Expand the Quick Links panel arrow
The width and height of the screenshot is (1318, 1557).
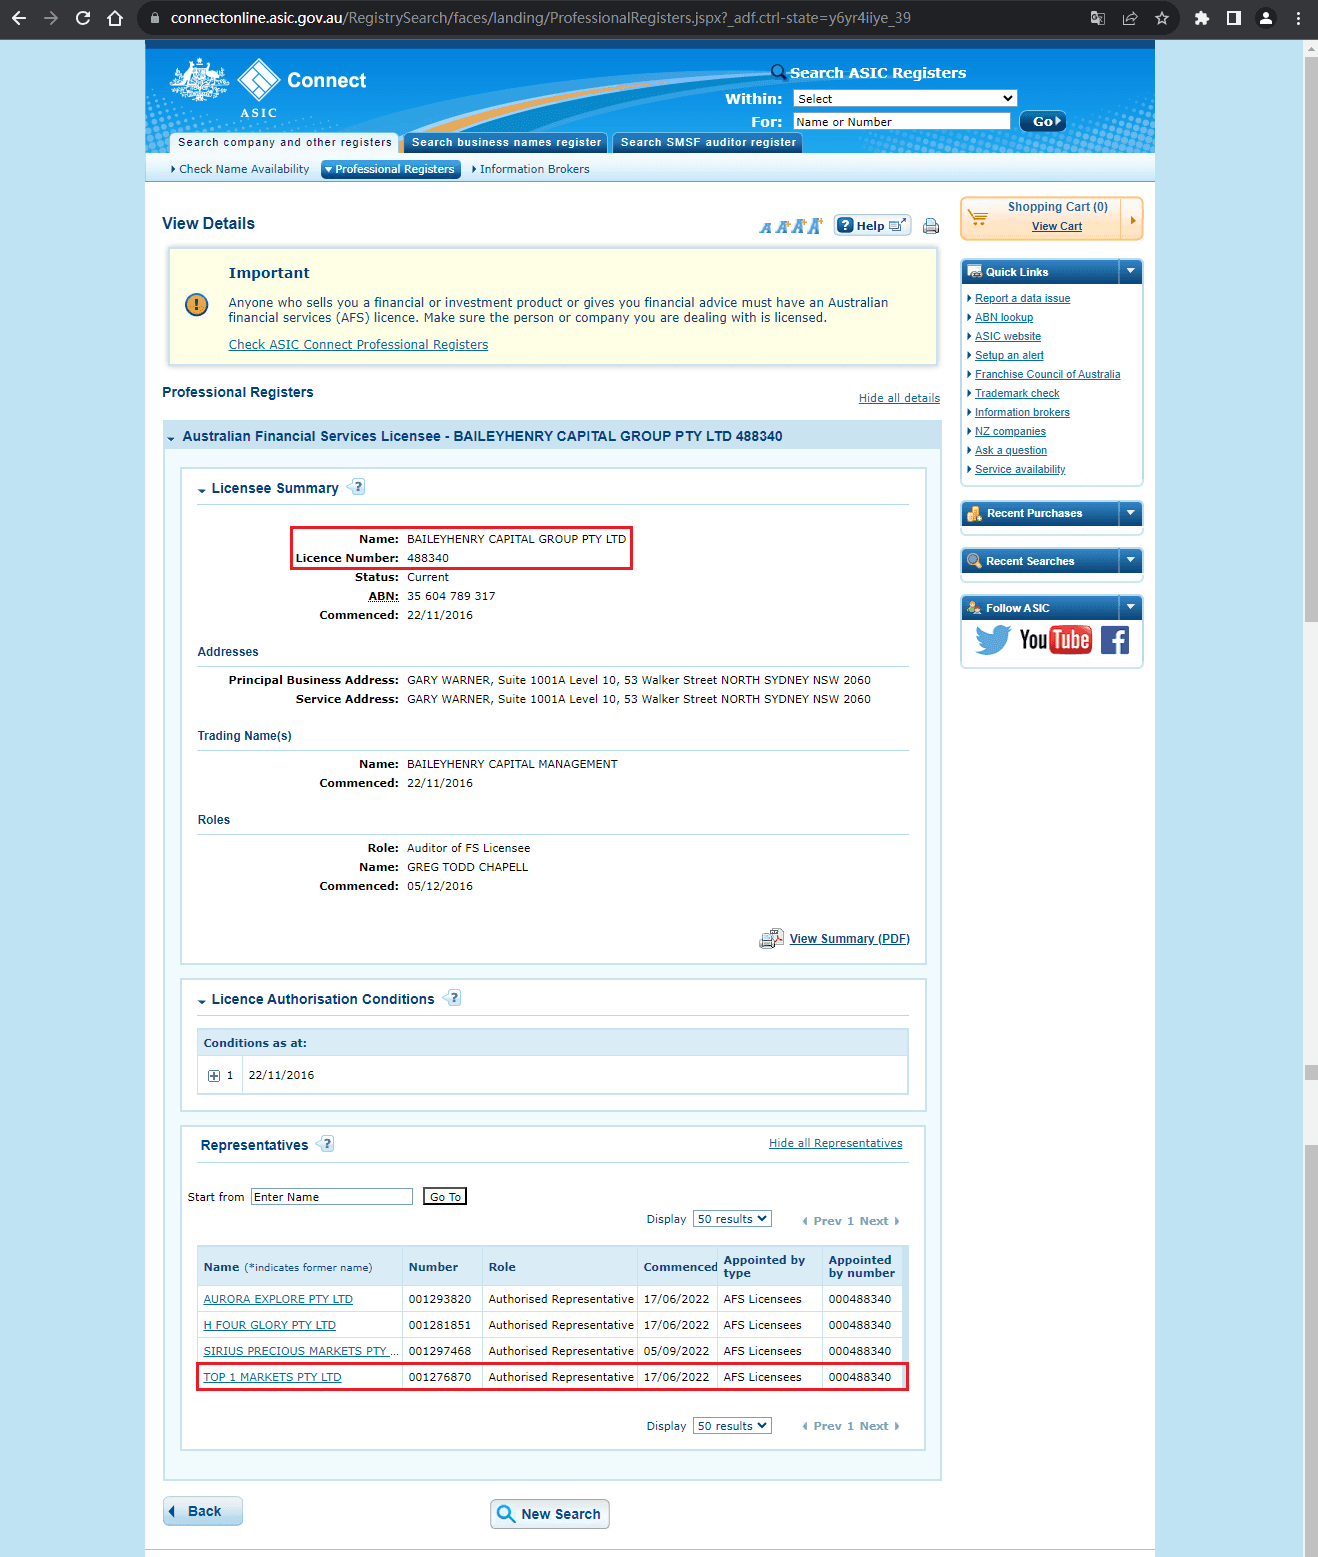[x=1131, y=271]
